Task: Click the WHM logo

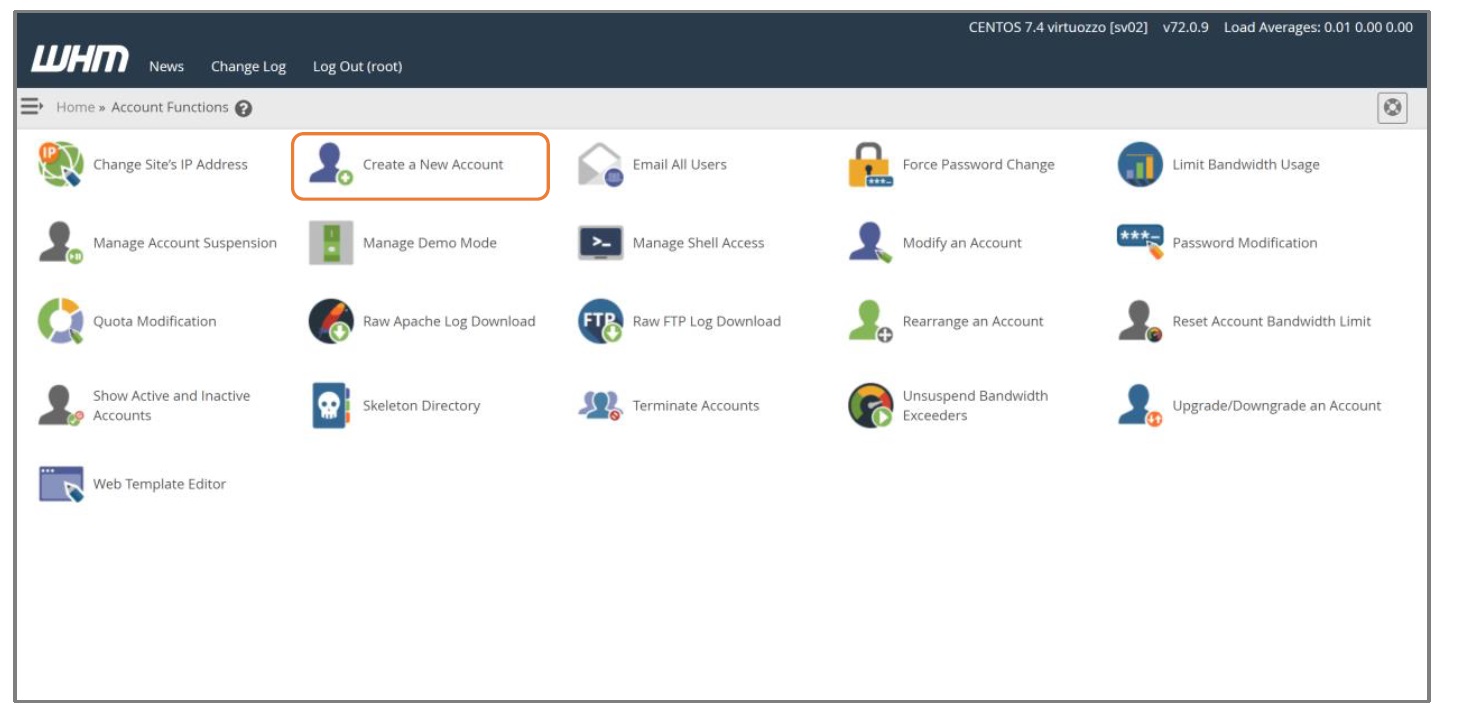Action: click(80, 60)
